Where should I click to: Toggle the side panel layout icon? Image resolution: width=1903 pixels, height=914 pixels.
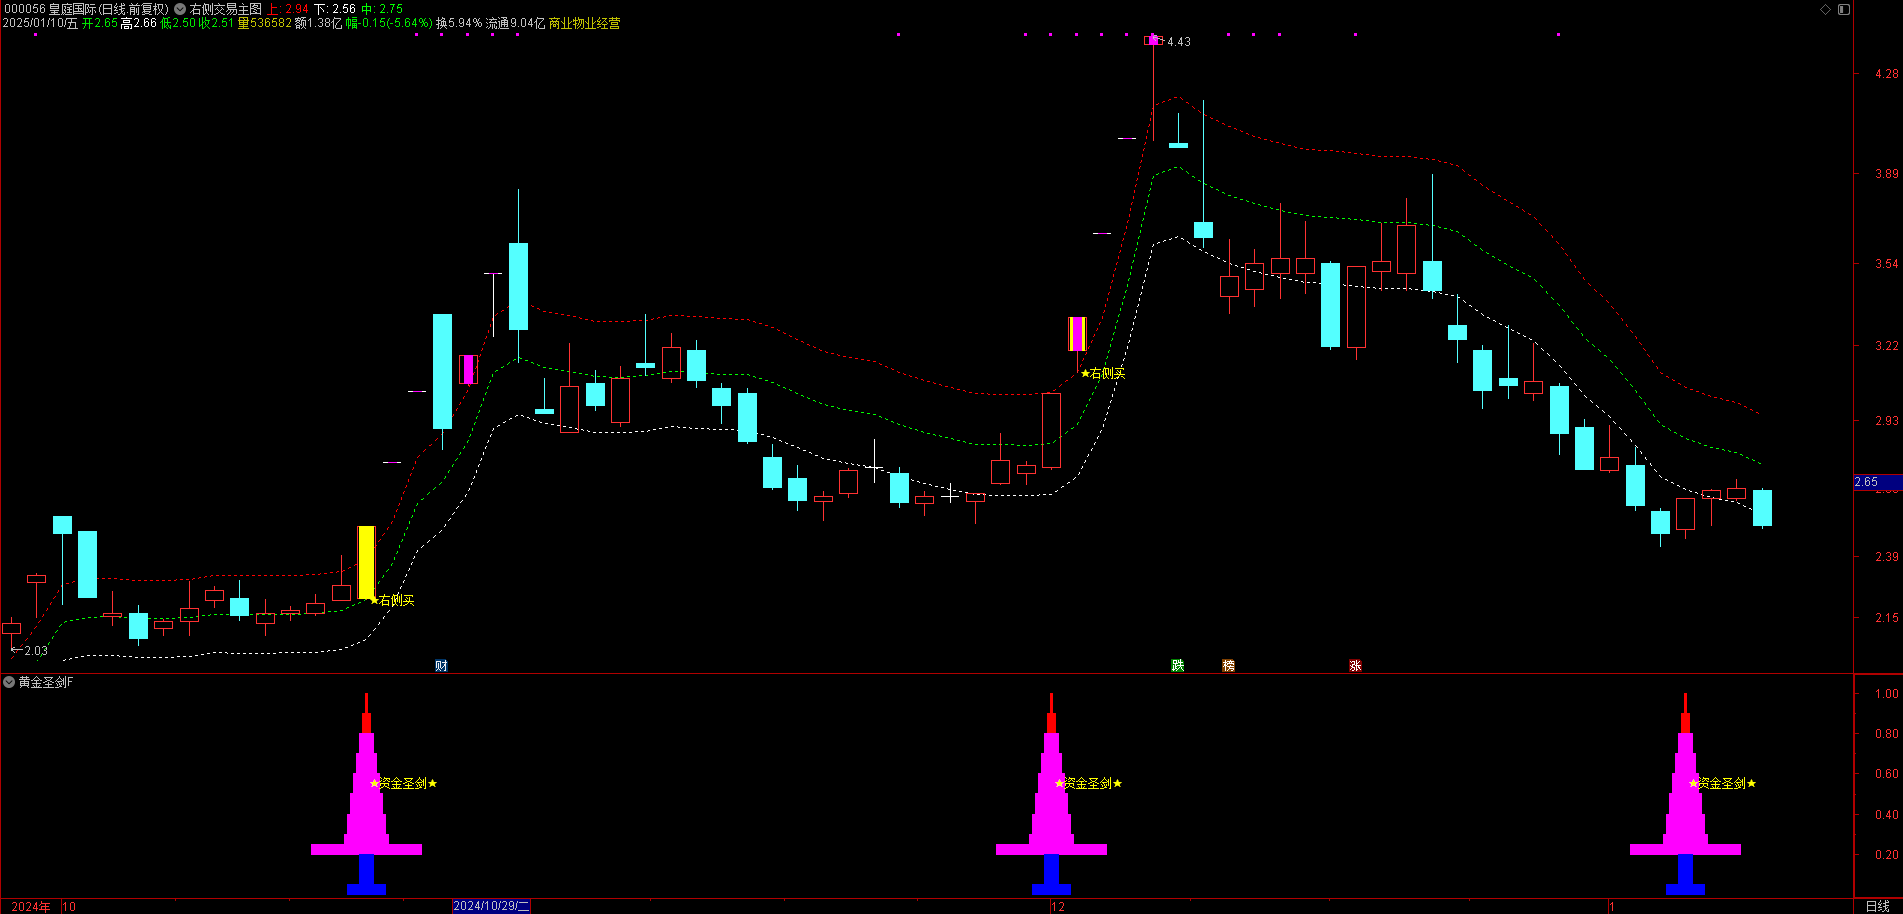pos(1843,9)
